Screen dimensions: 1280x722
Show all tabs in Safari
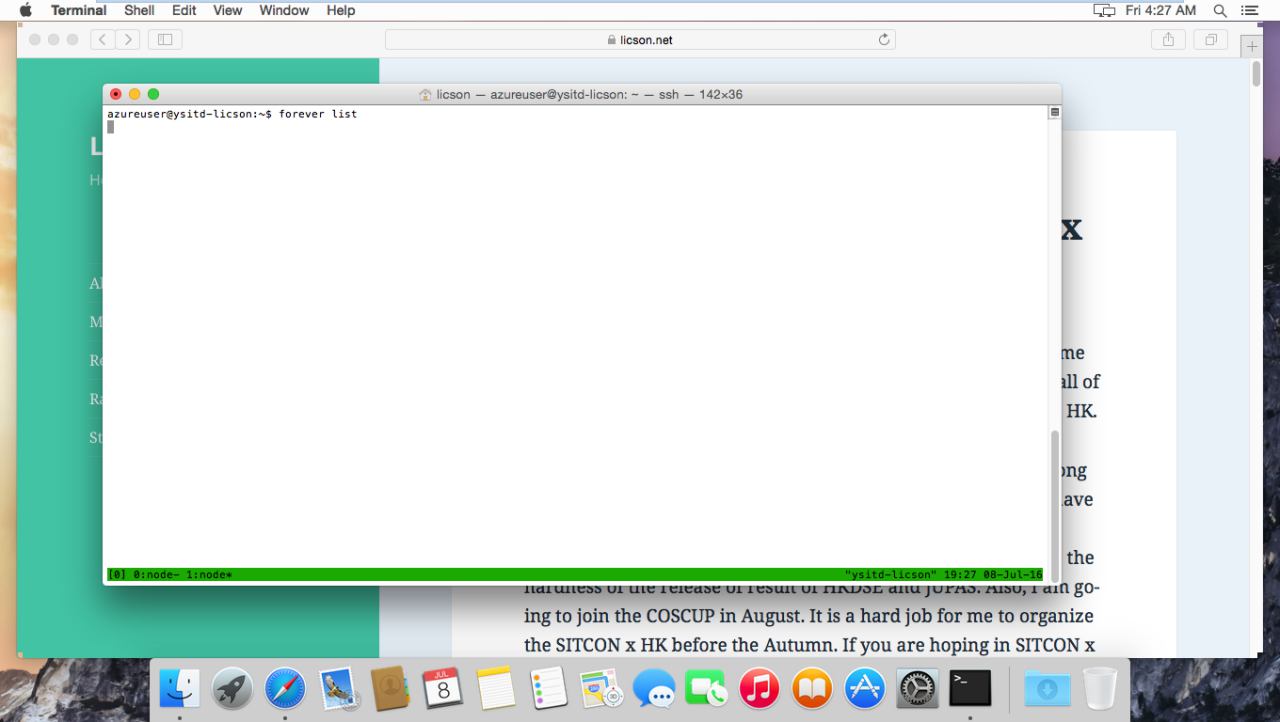click(x=1209, y=40)
